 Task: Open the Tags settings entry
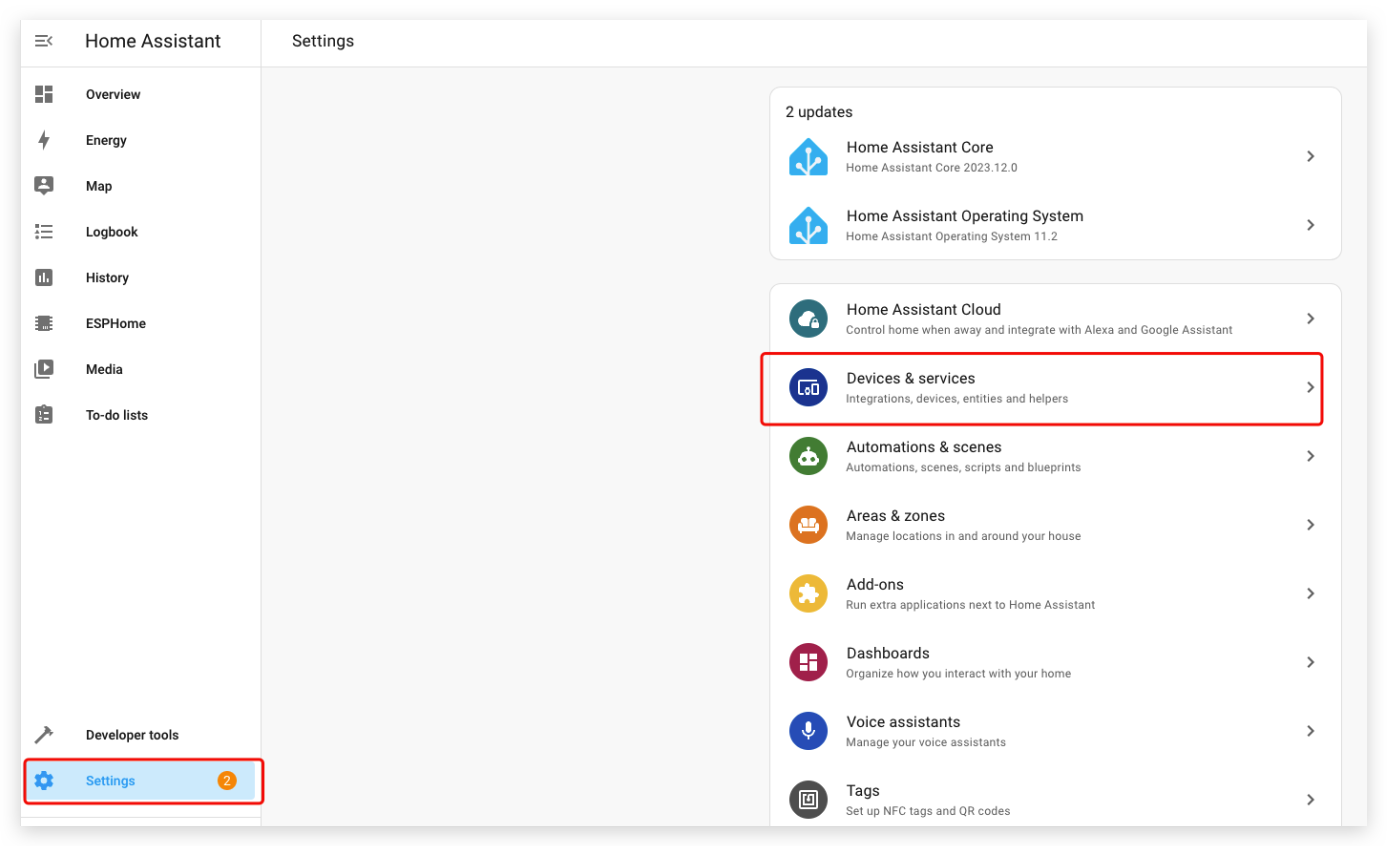pyautogui.click(x=1055, y=800)
